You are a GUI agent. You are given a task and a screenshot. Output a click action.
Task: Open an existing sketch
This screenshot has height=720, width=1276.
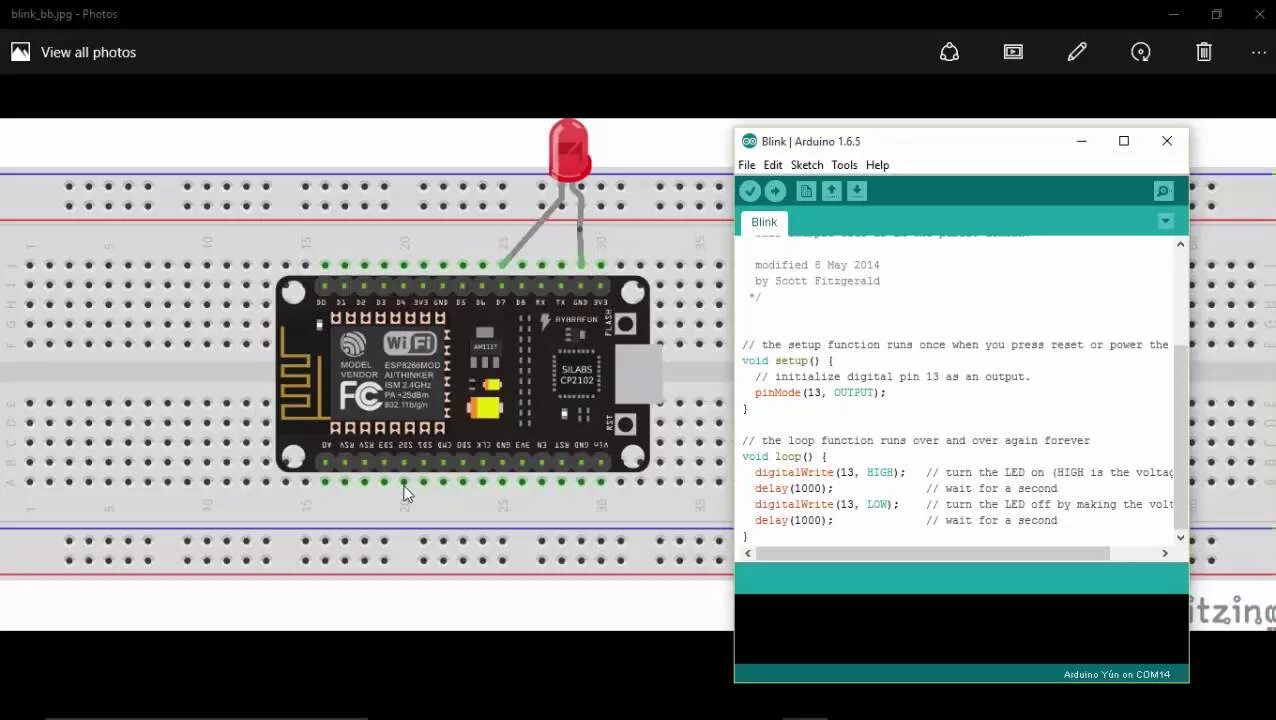point(831,190)
